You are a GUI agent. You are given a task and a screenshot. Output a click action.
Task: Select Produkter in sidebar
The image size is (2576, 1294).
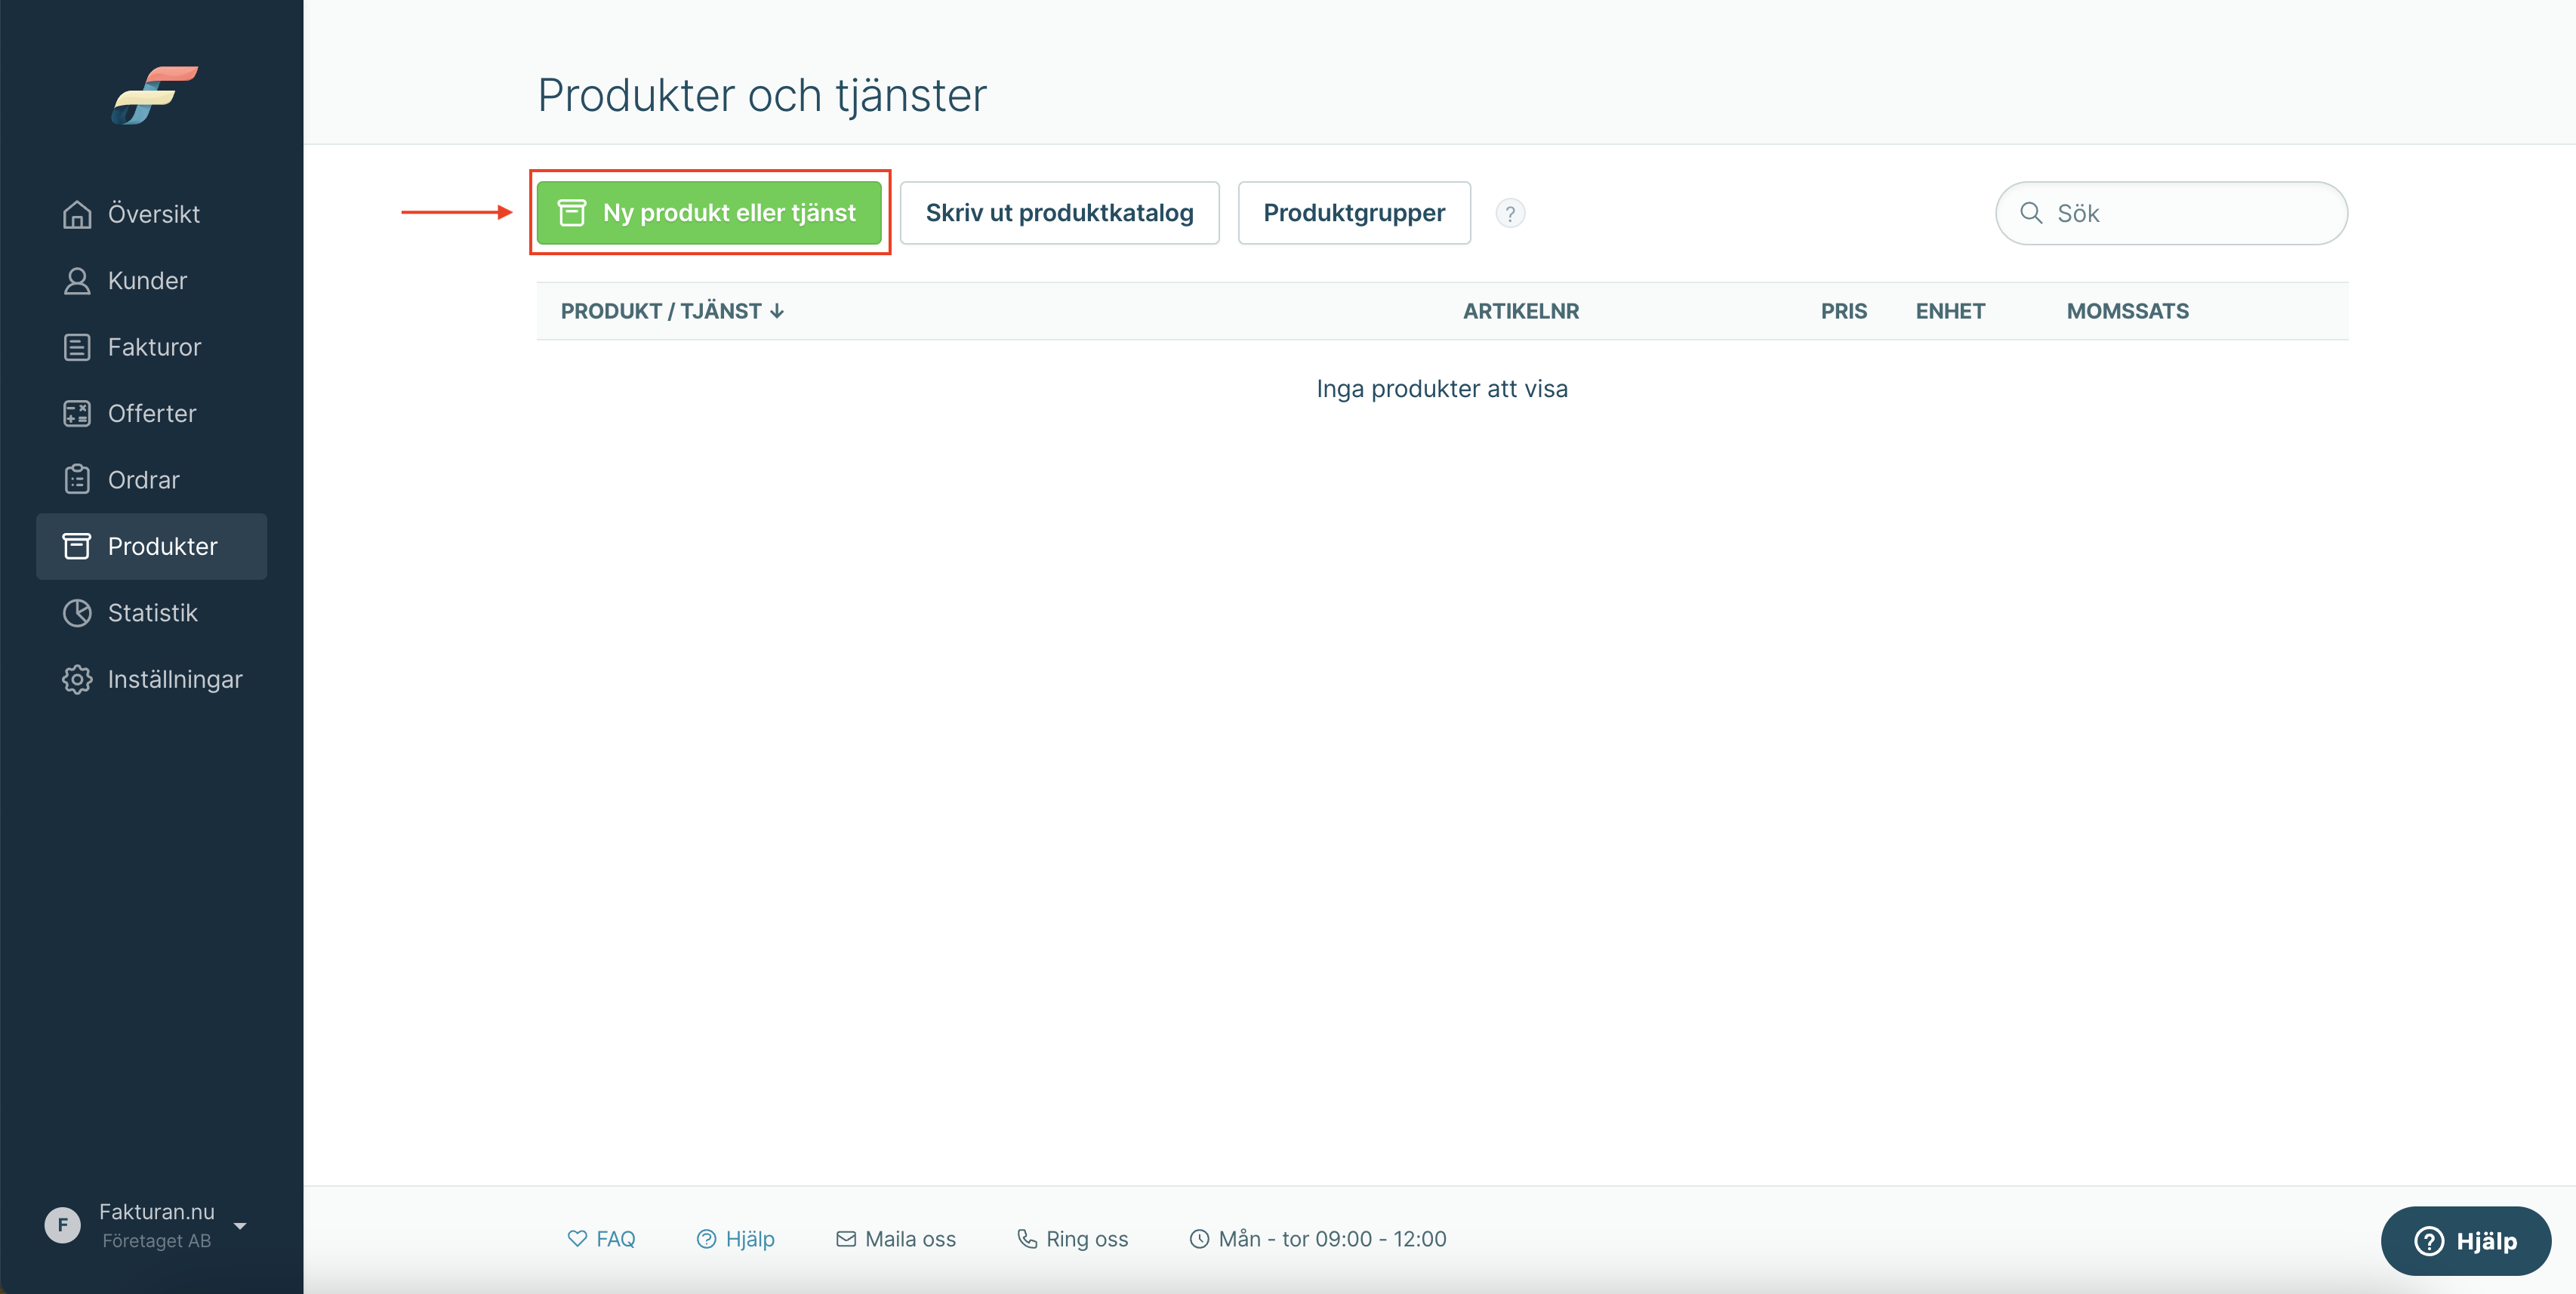152,546
